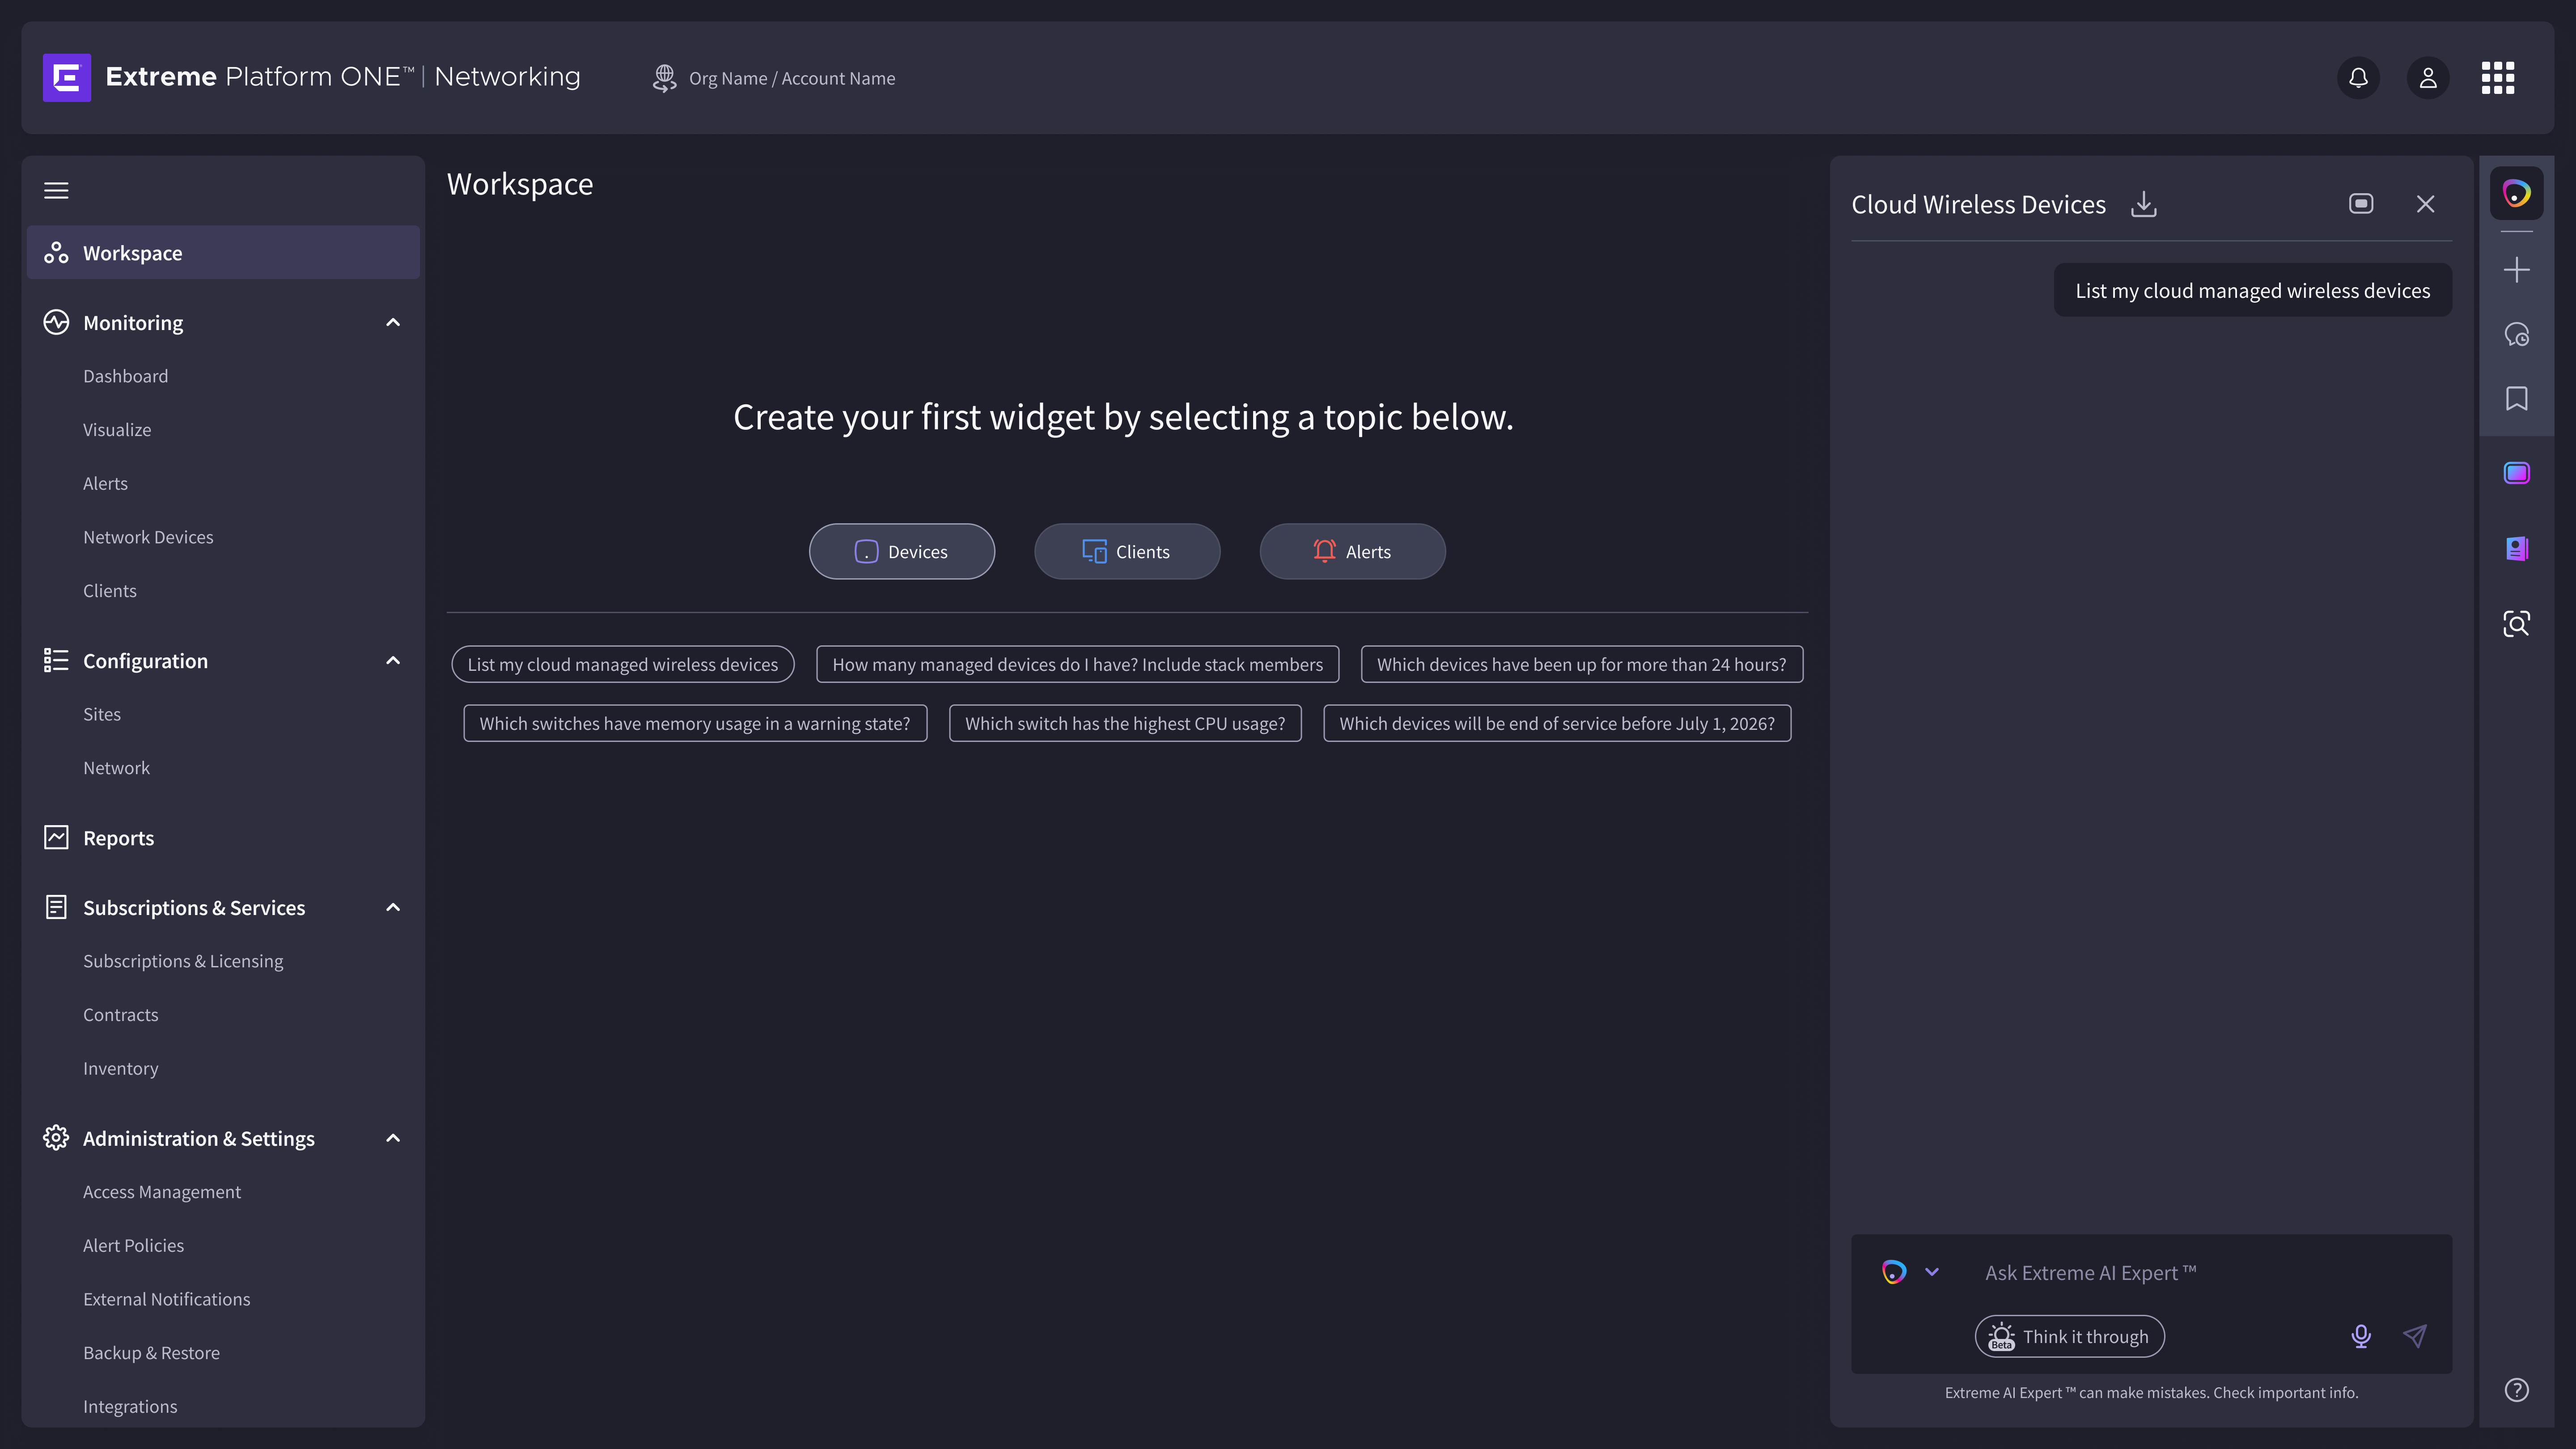Open Sites under Configuration

(x=102, y=714)
